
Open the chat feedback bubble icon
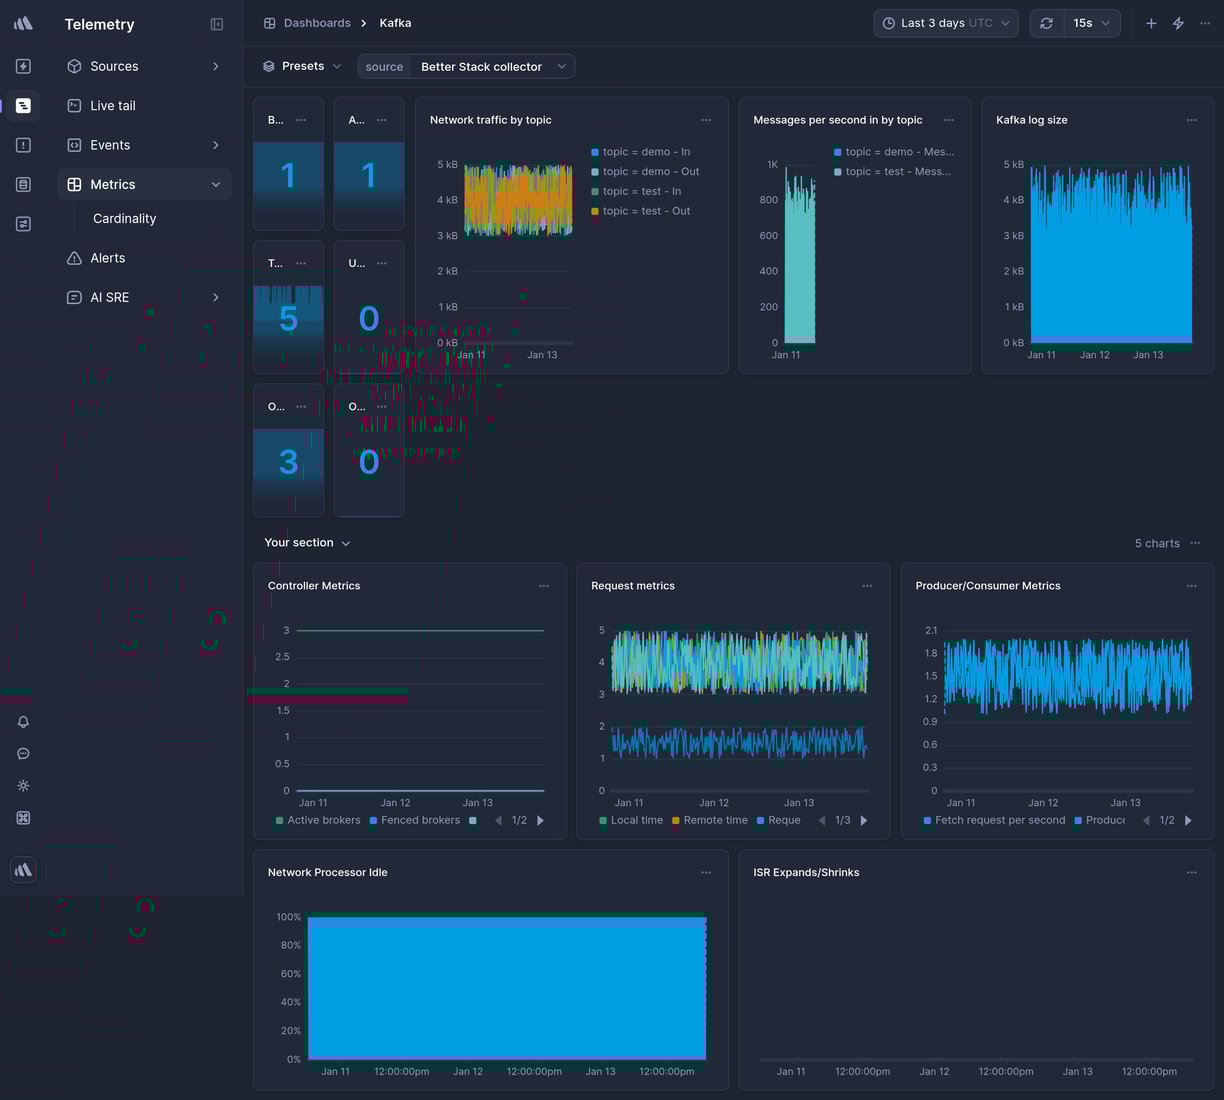click(x=23, y=754)
